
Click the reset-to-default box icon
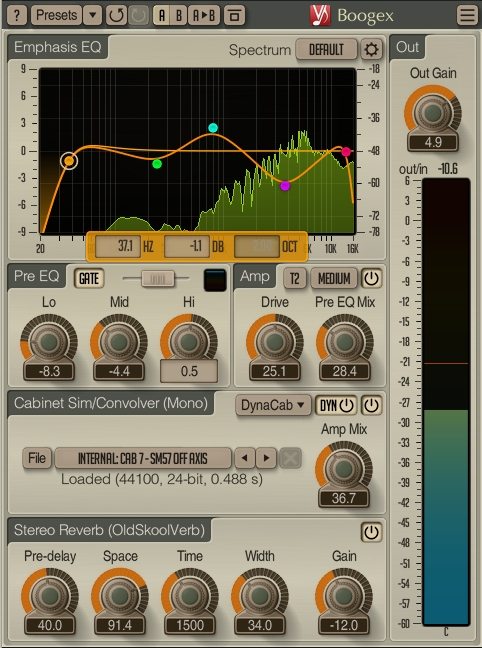234,16
